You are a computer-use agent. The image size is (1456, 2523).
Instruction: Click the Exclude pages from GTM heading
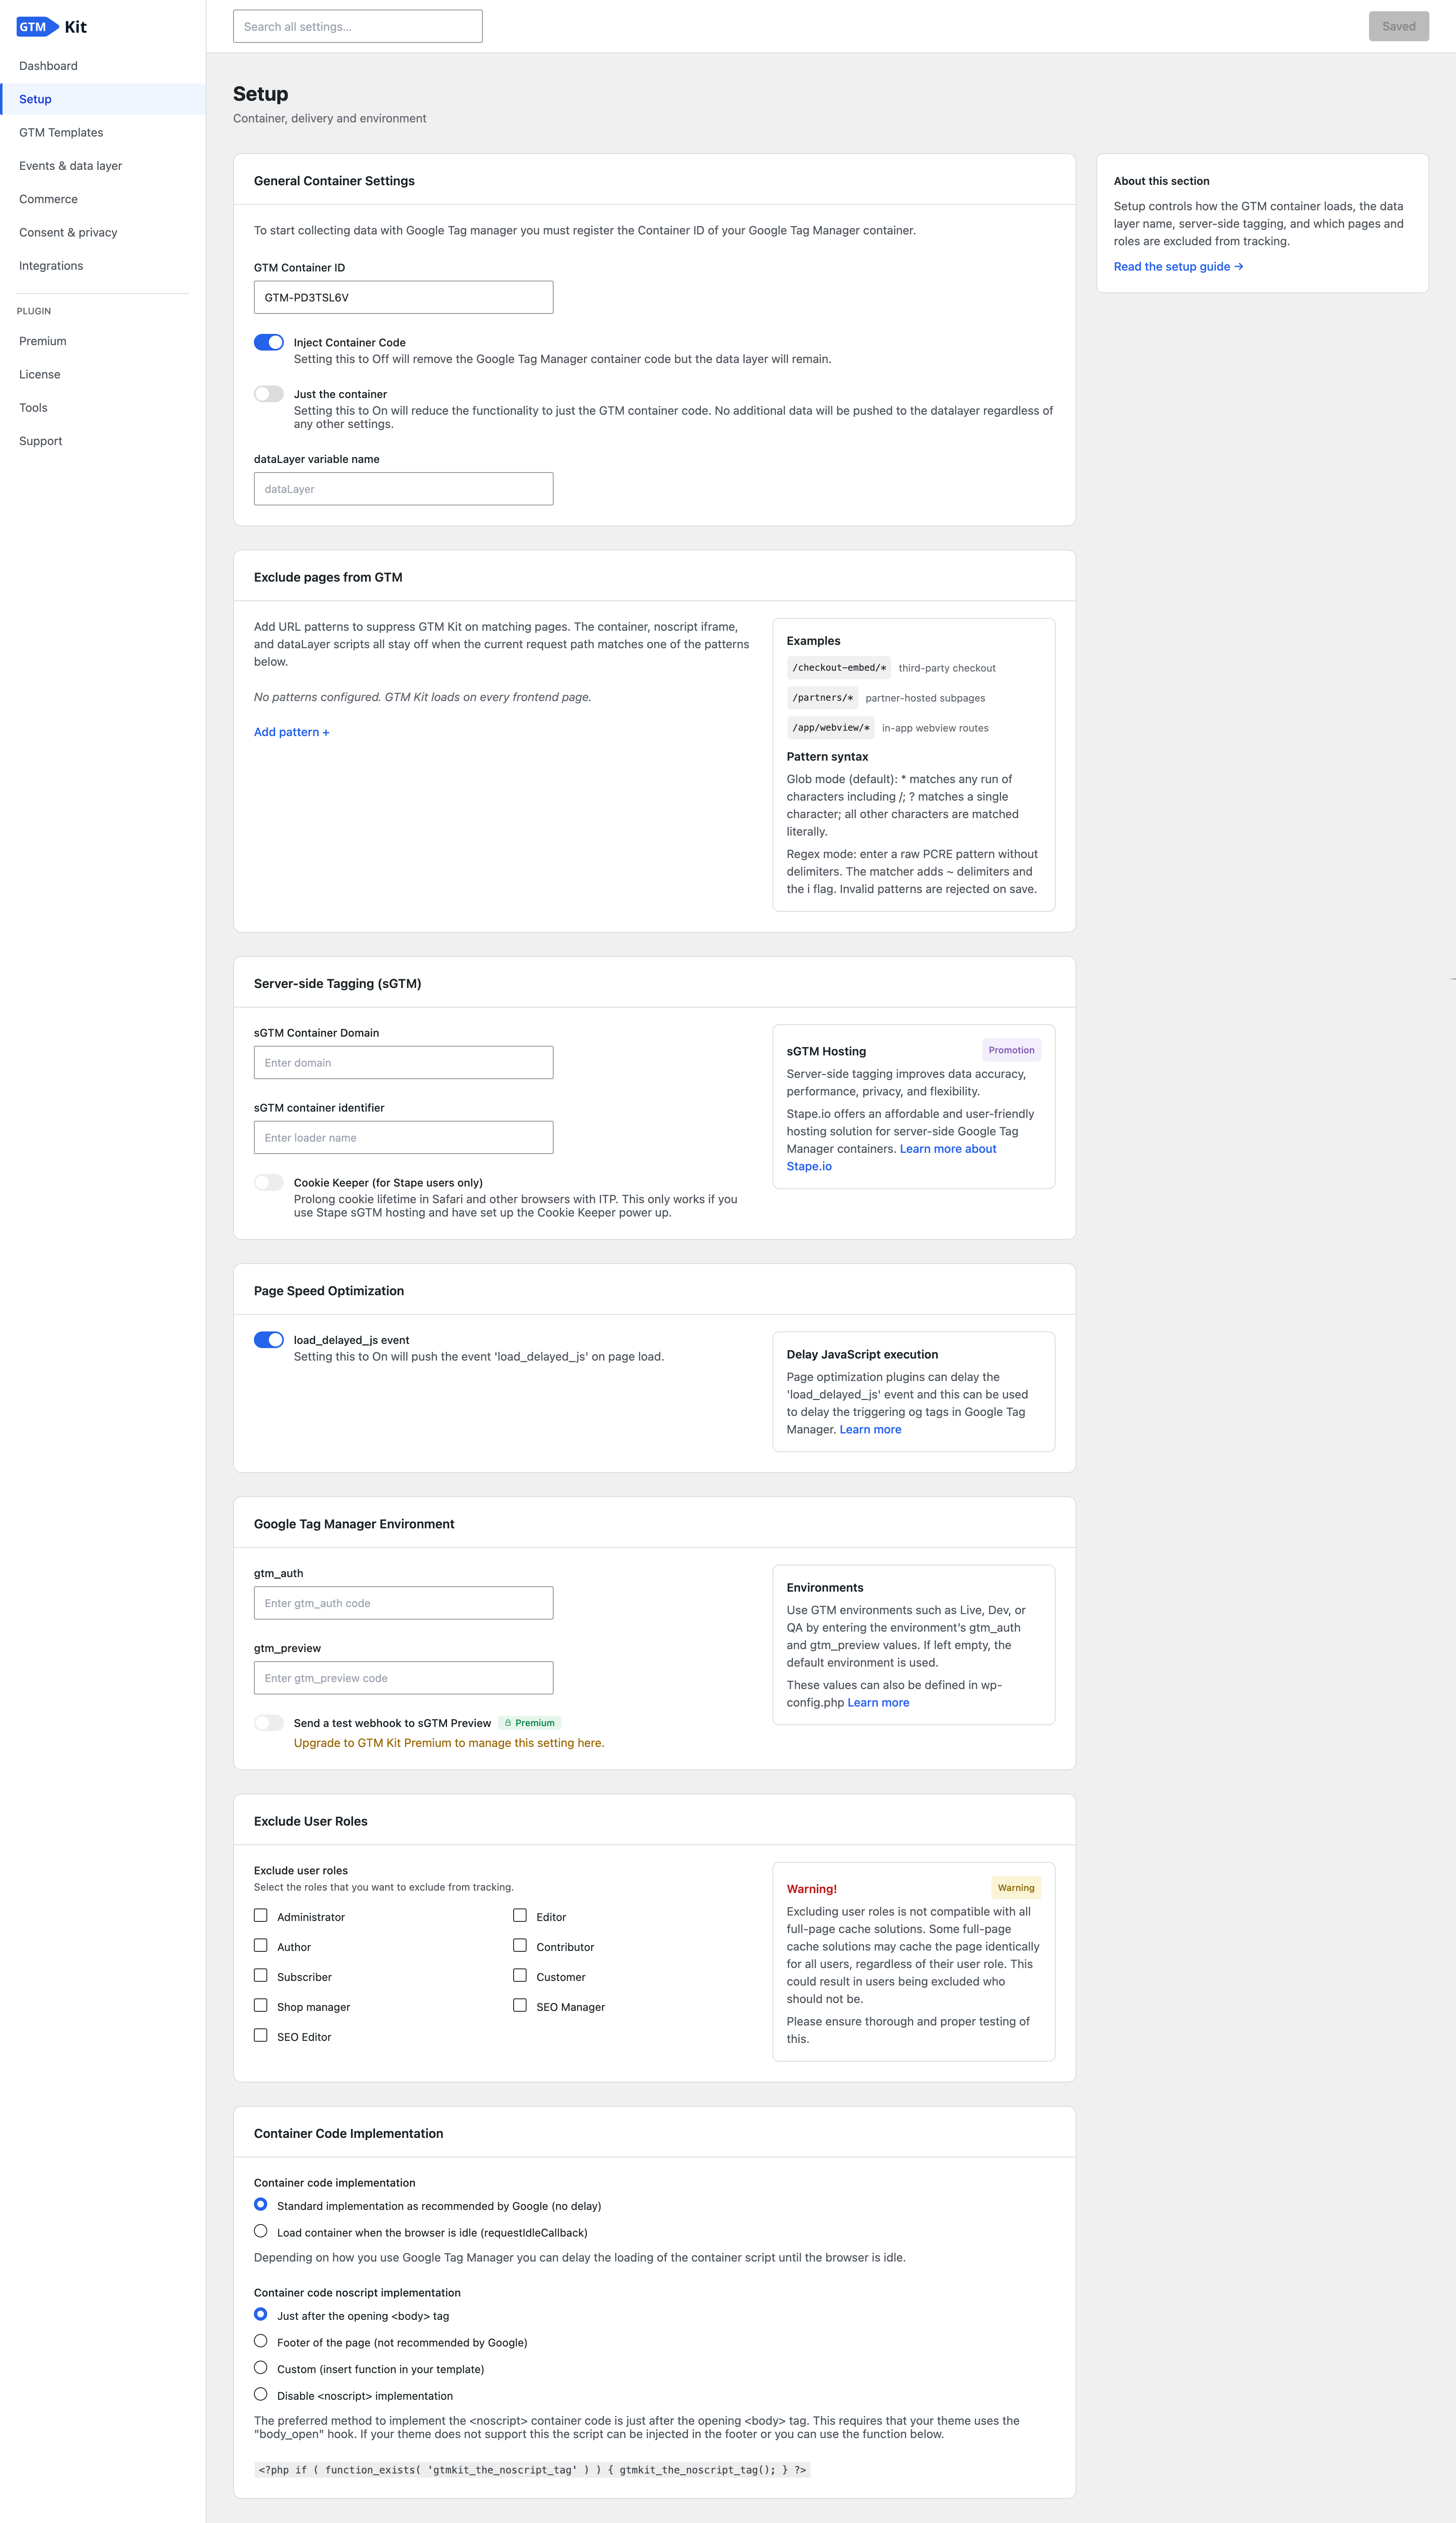click(x=328, y=578)
